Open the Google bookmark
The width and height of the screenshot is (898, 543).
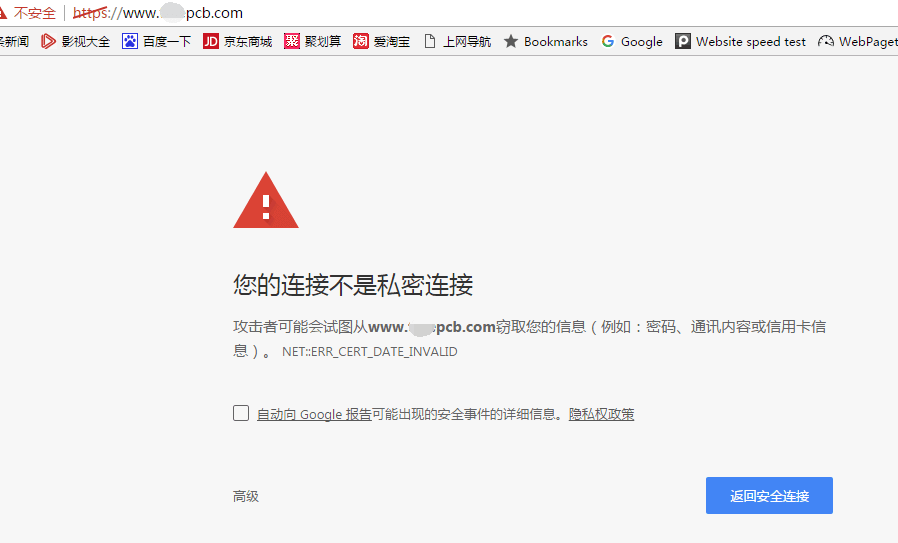631,42
